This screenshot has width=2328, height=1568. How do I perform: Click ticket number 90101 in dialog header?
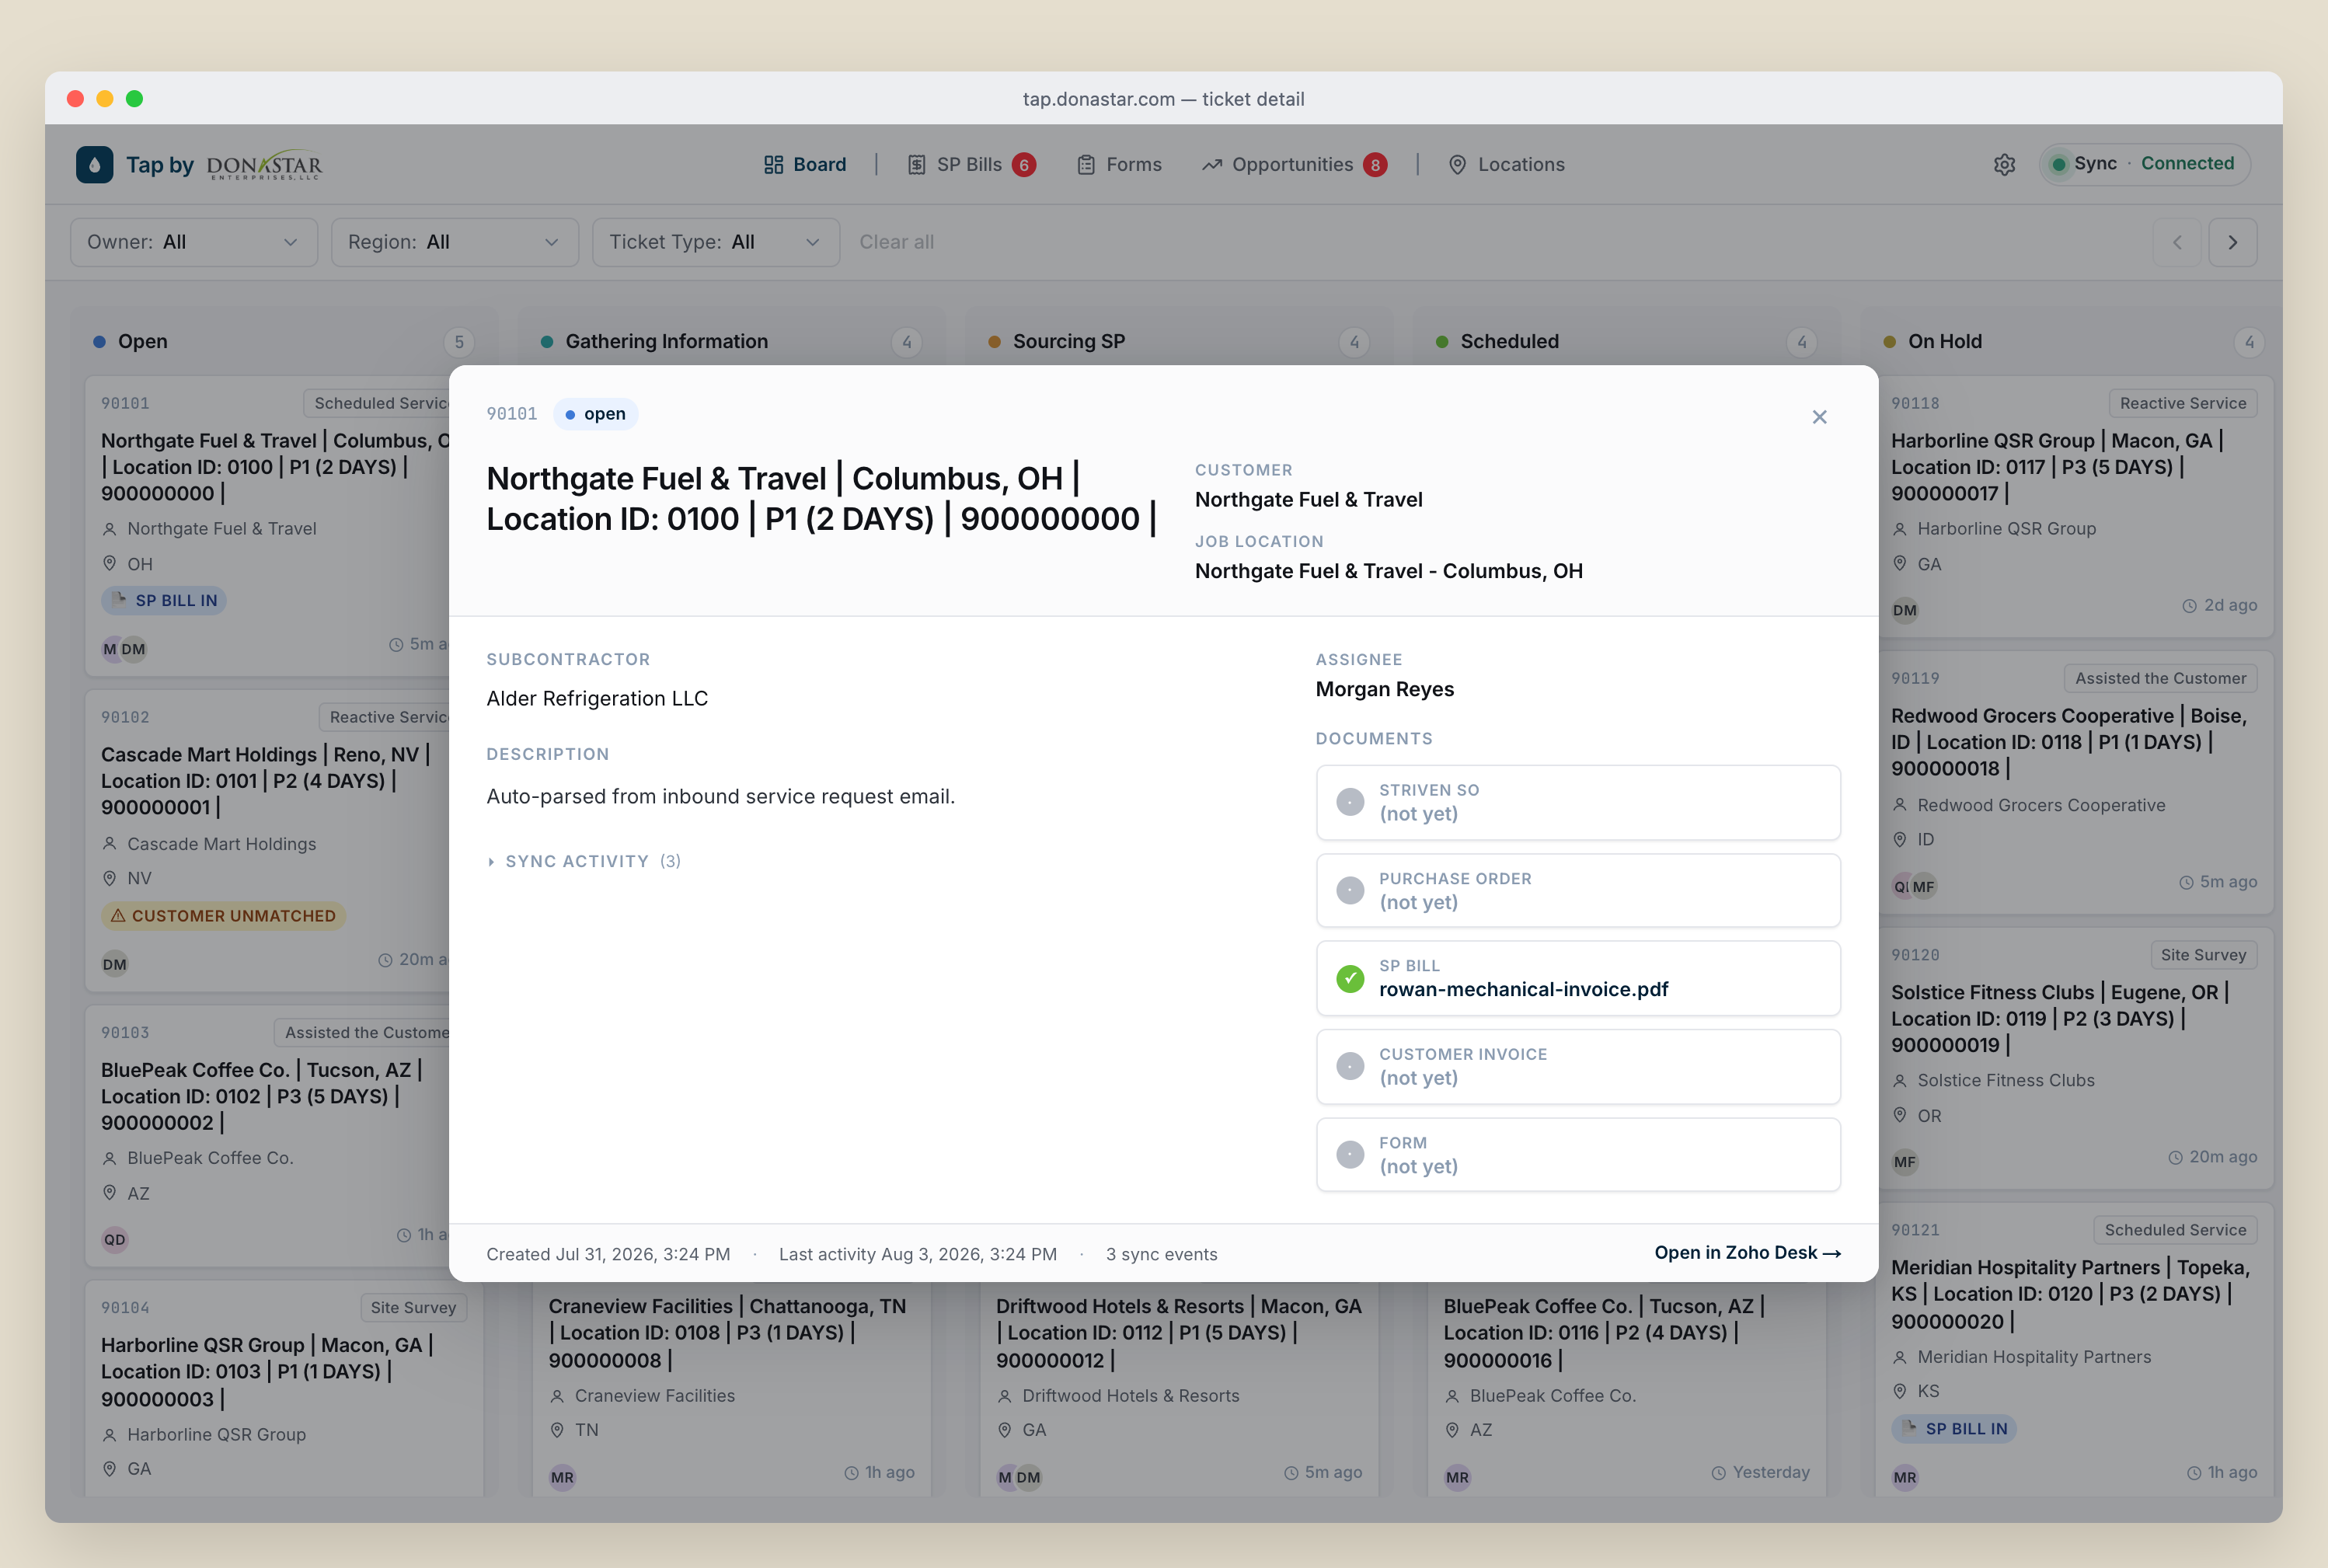pyautogui.click(x=511, y=414)
